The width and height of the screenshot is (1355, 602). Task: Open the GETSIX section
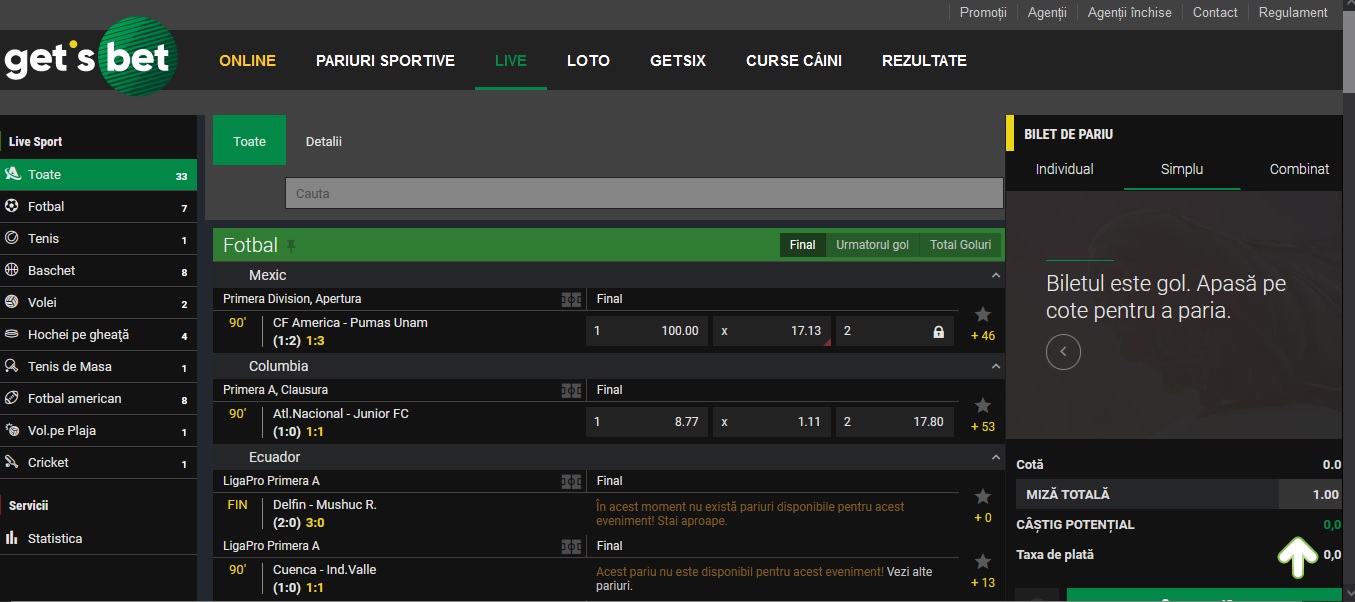click(x=678, y=61)
